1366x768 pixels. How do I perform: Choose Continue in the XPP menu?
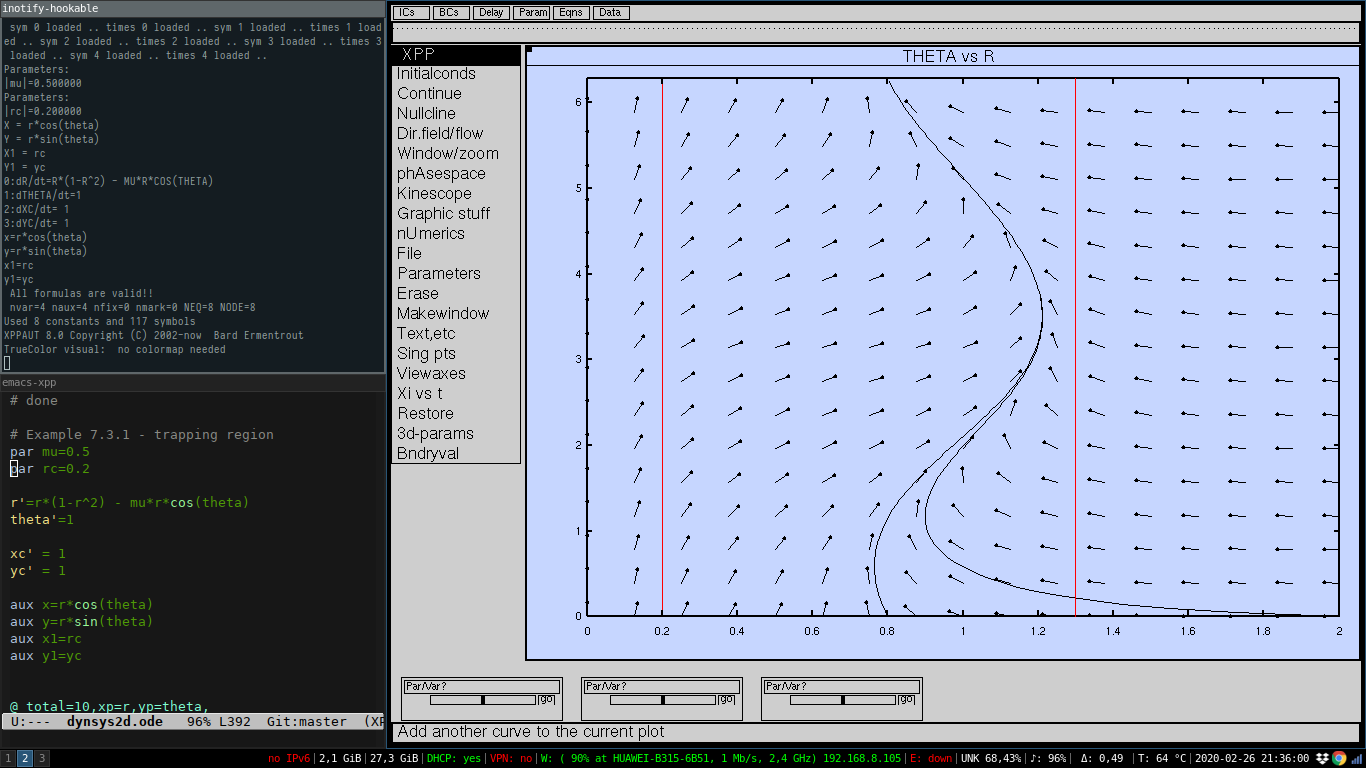456,94
